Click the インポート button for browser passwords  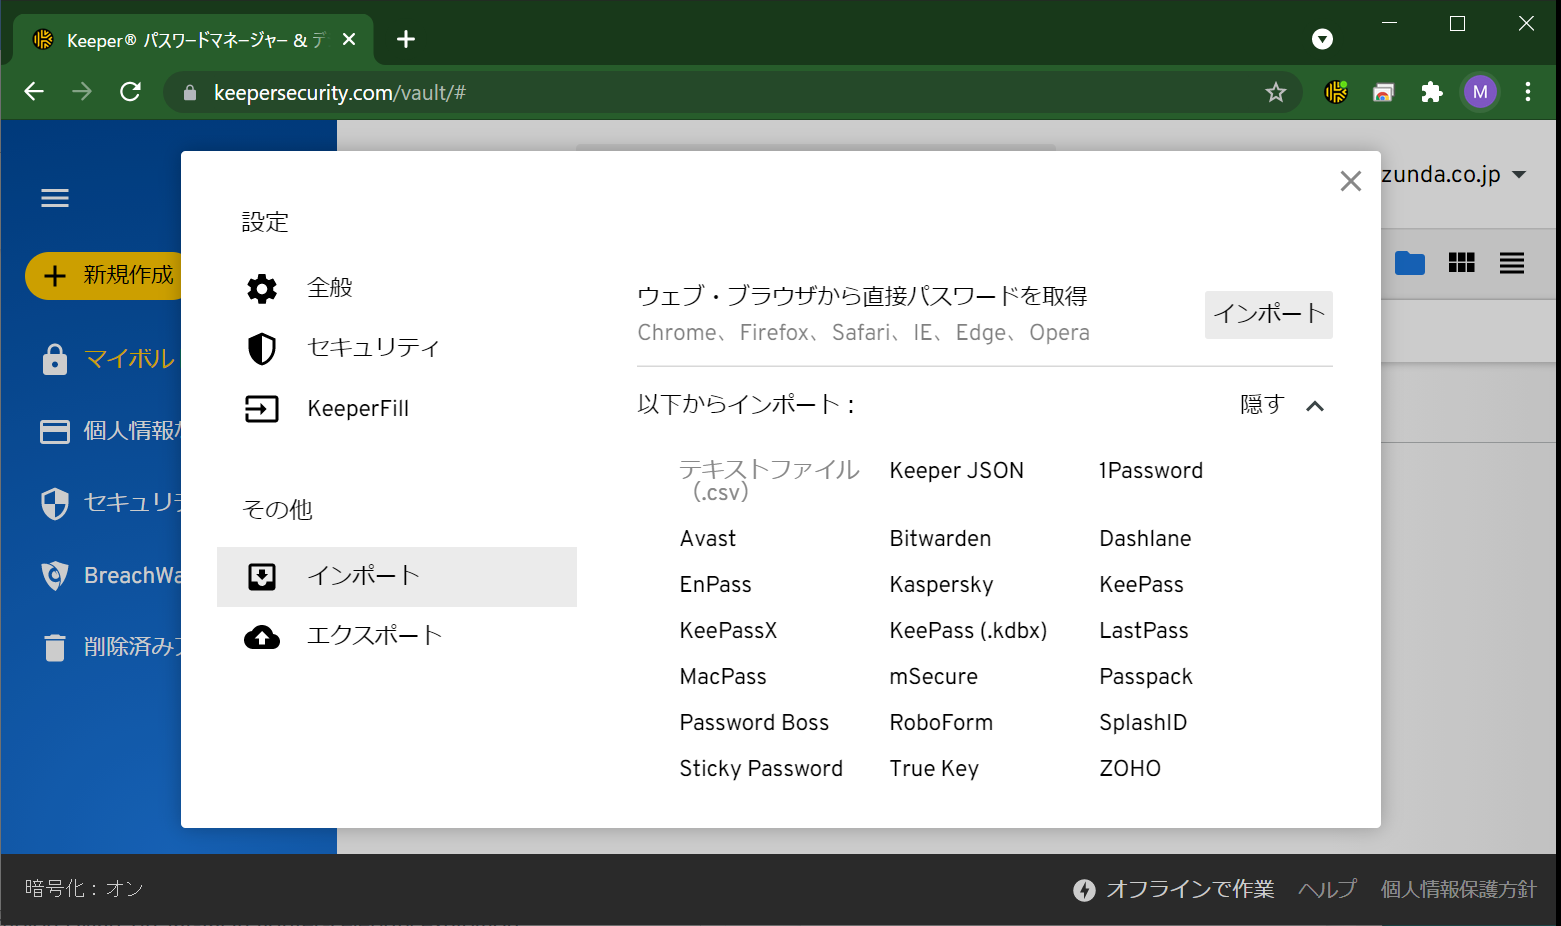point(1268,314)
